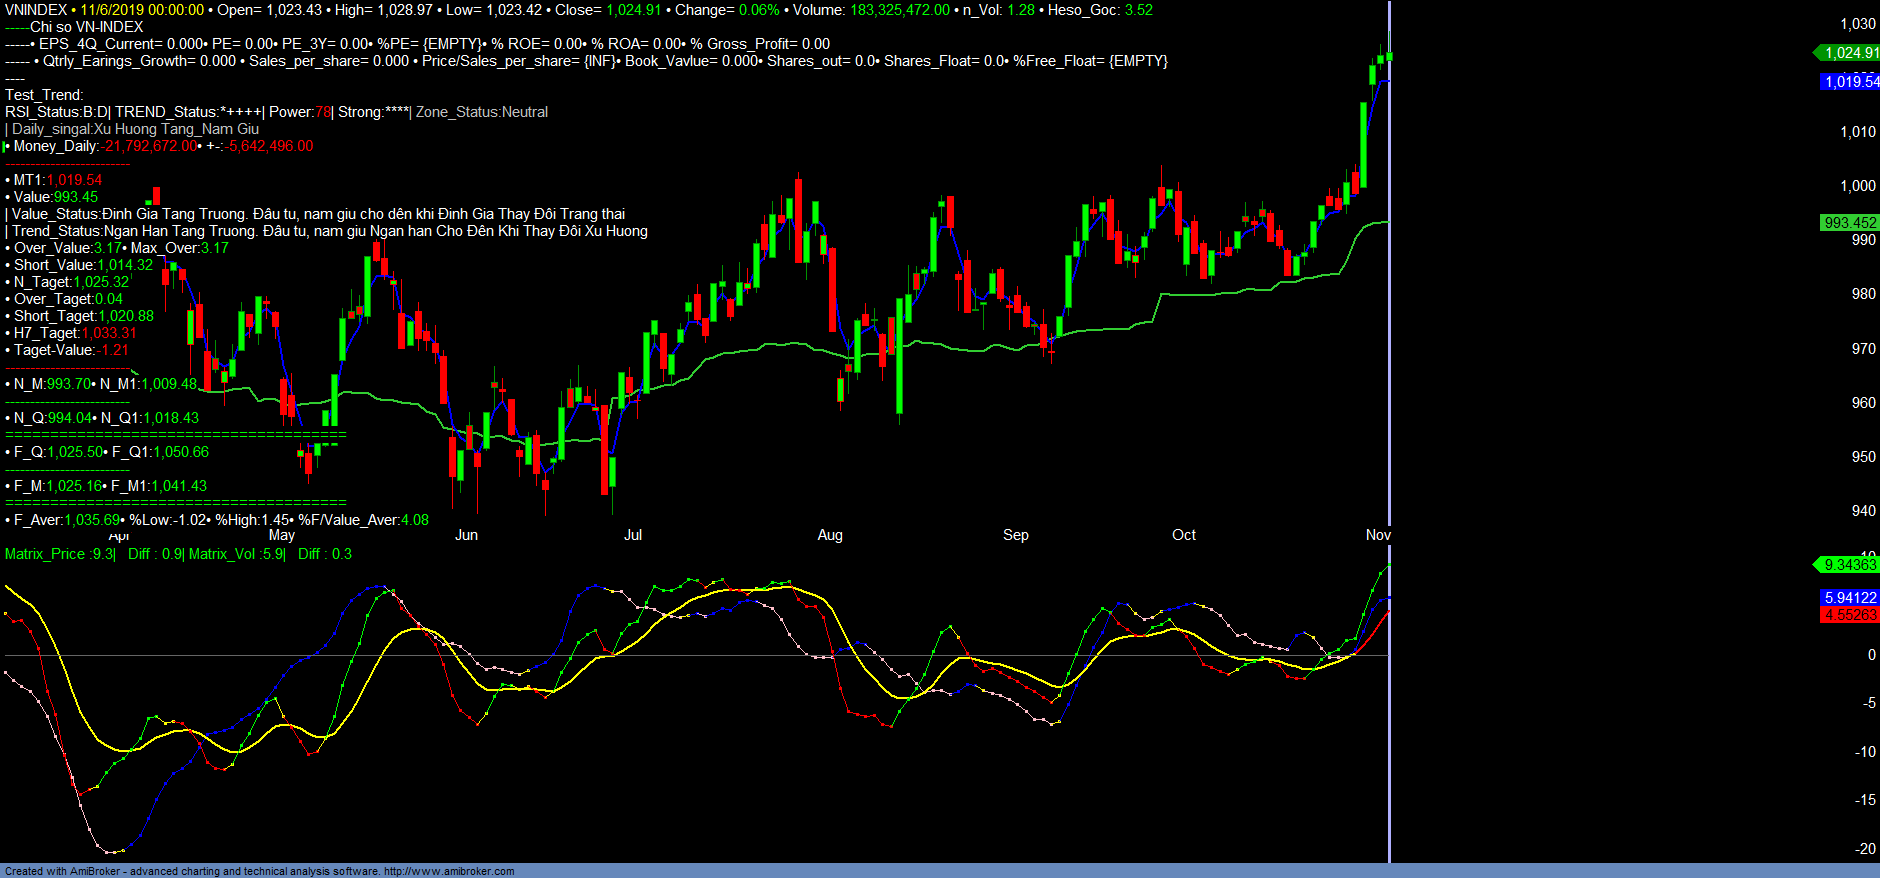Select the Jul month marker on the time axis

tap(633, 535)
